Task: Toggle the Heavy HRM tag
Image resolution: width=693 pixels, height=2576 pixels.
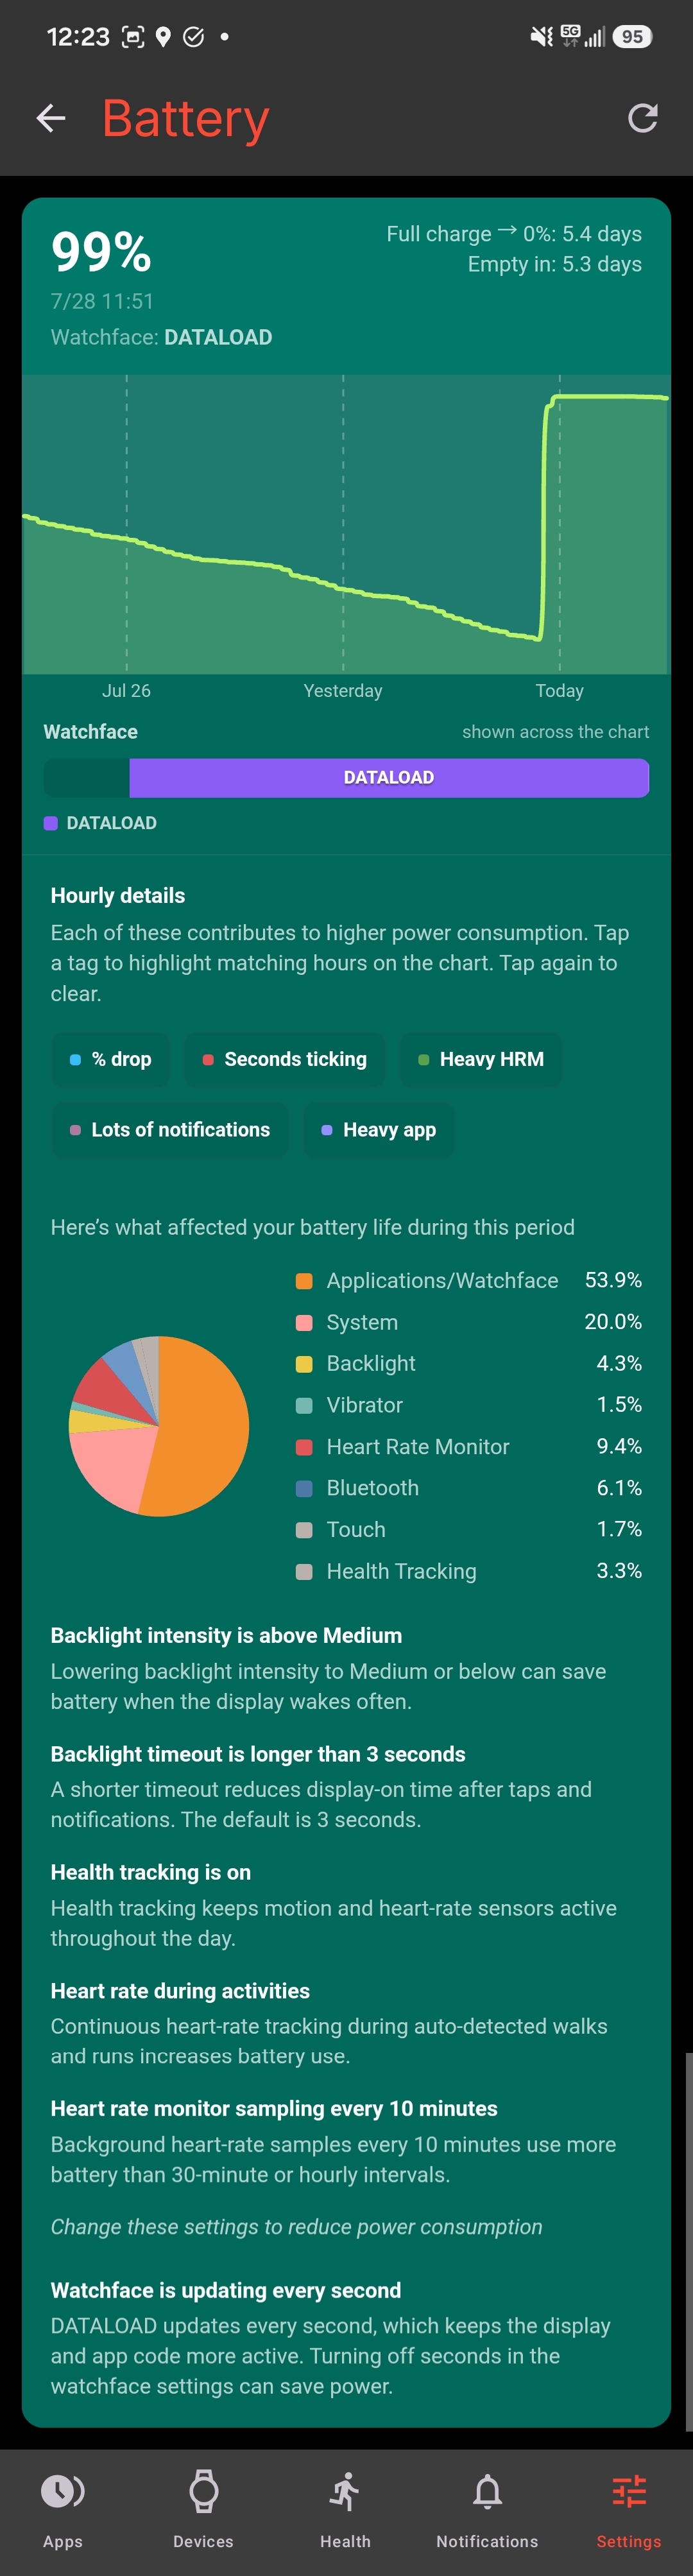Action: [481, 1059]
